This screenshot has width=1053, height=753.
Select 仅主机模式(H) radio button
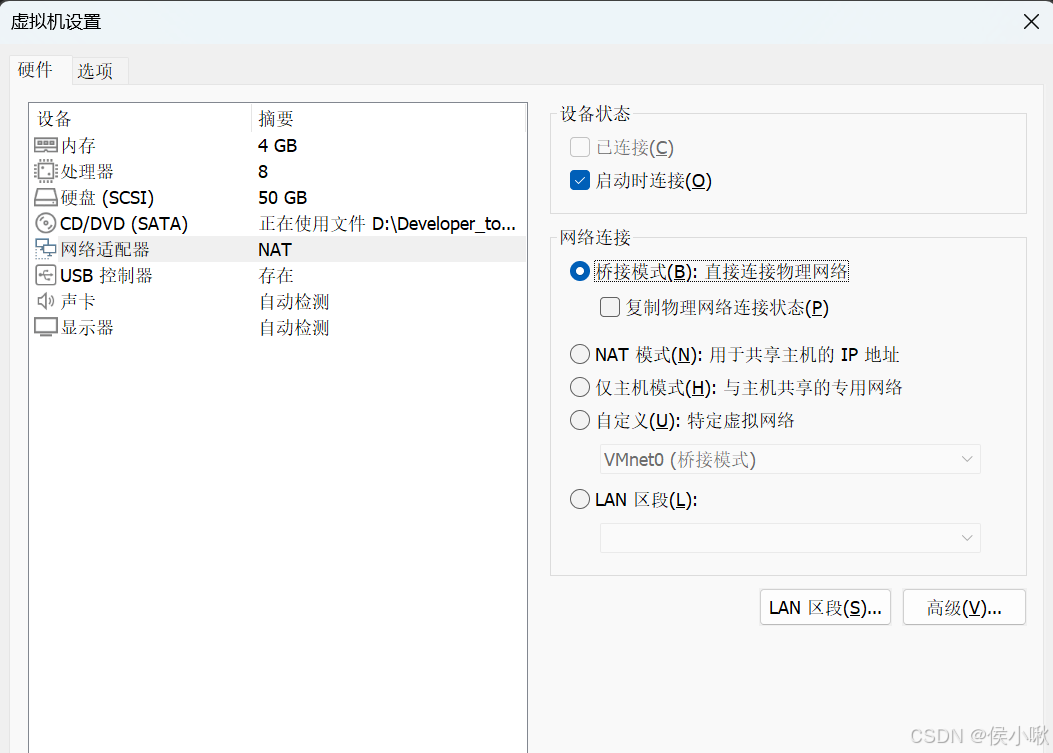tap(580, 387)
